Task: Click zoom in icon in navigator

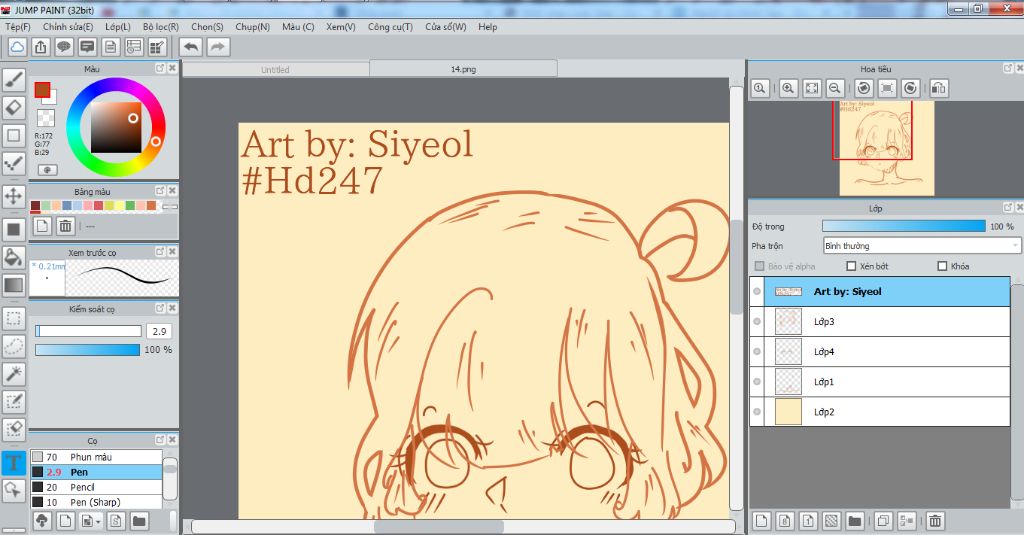Action: (788, 88)
